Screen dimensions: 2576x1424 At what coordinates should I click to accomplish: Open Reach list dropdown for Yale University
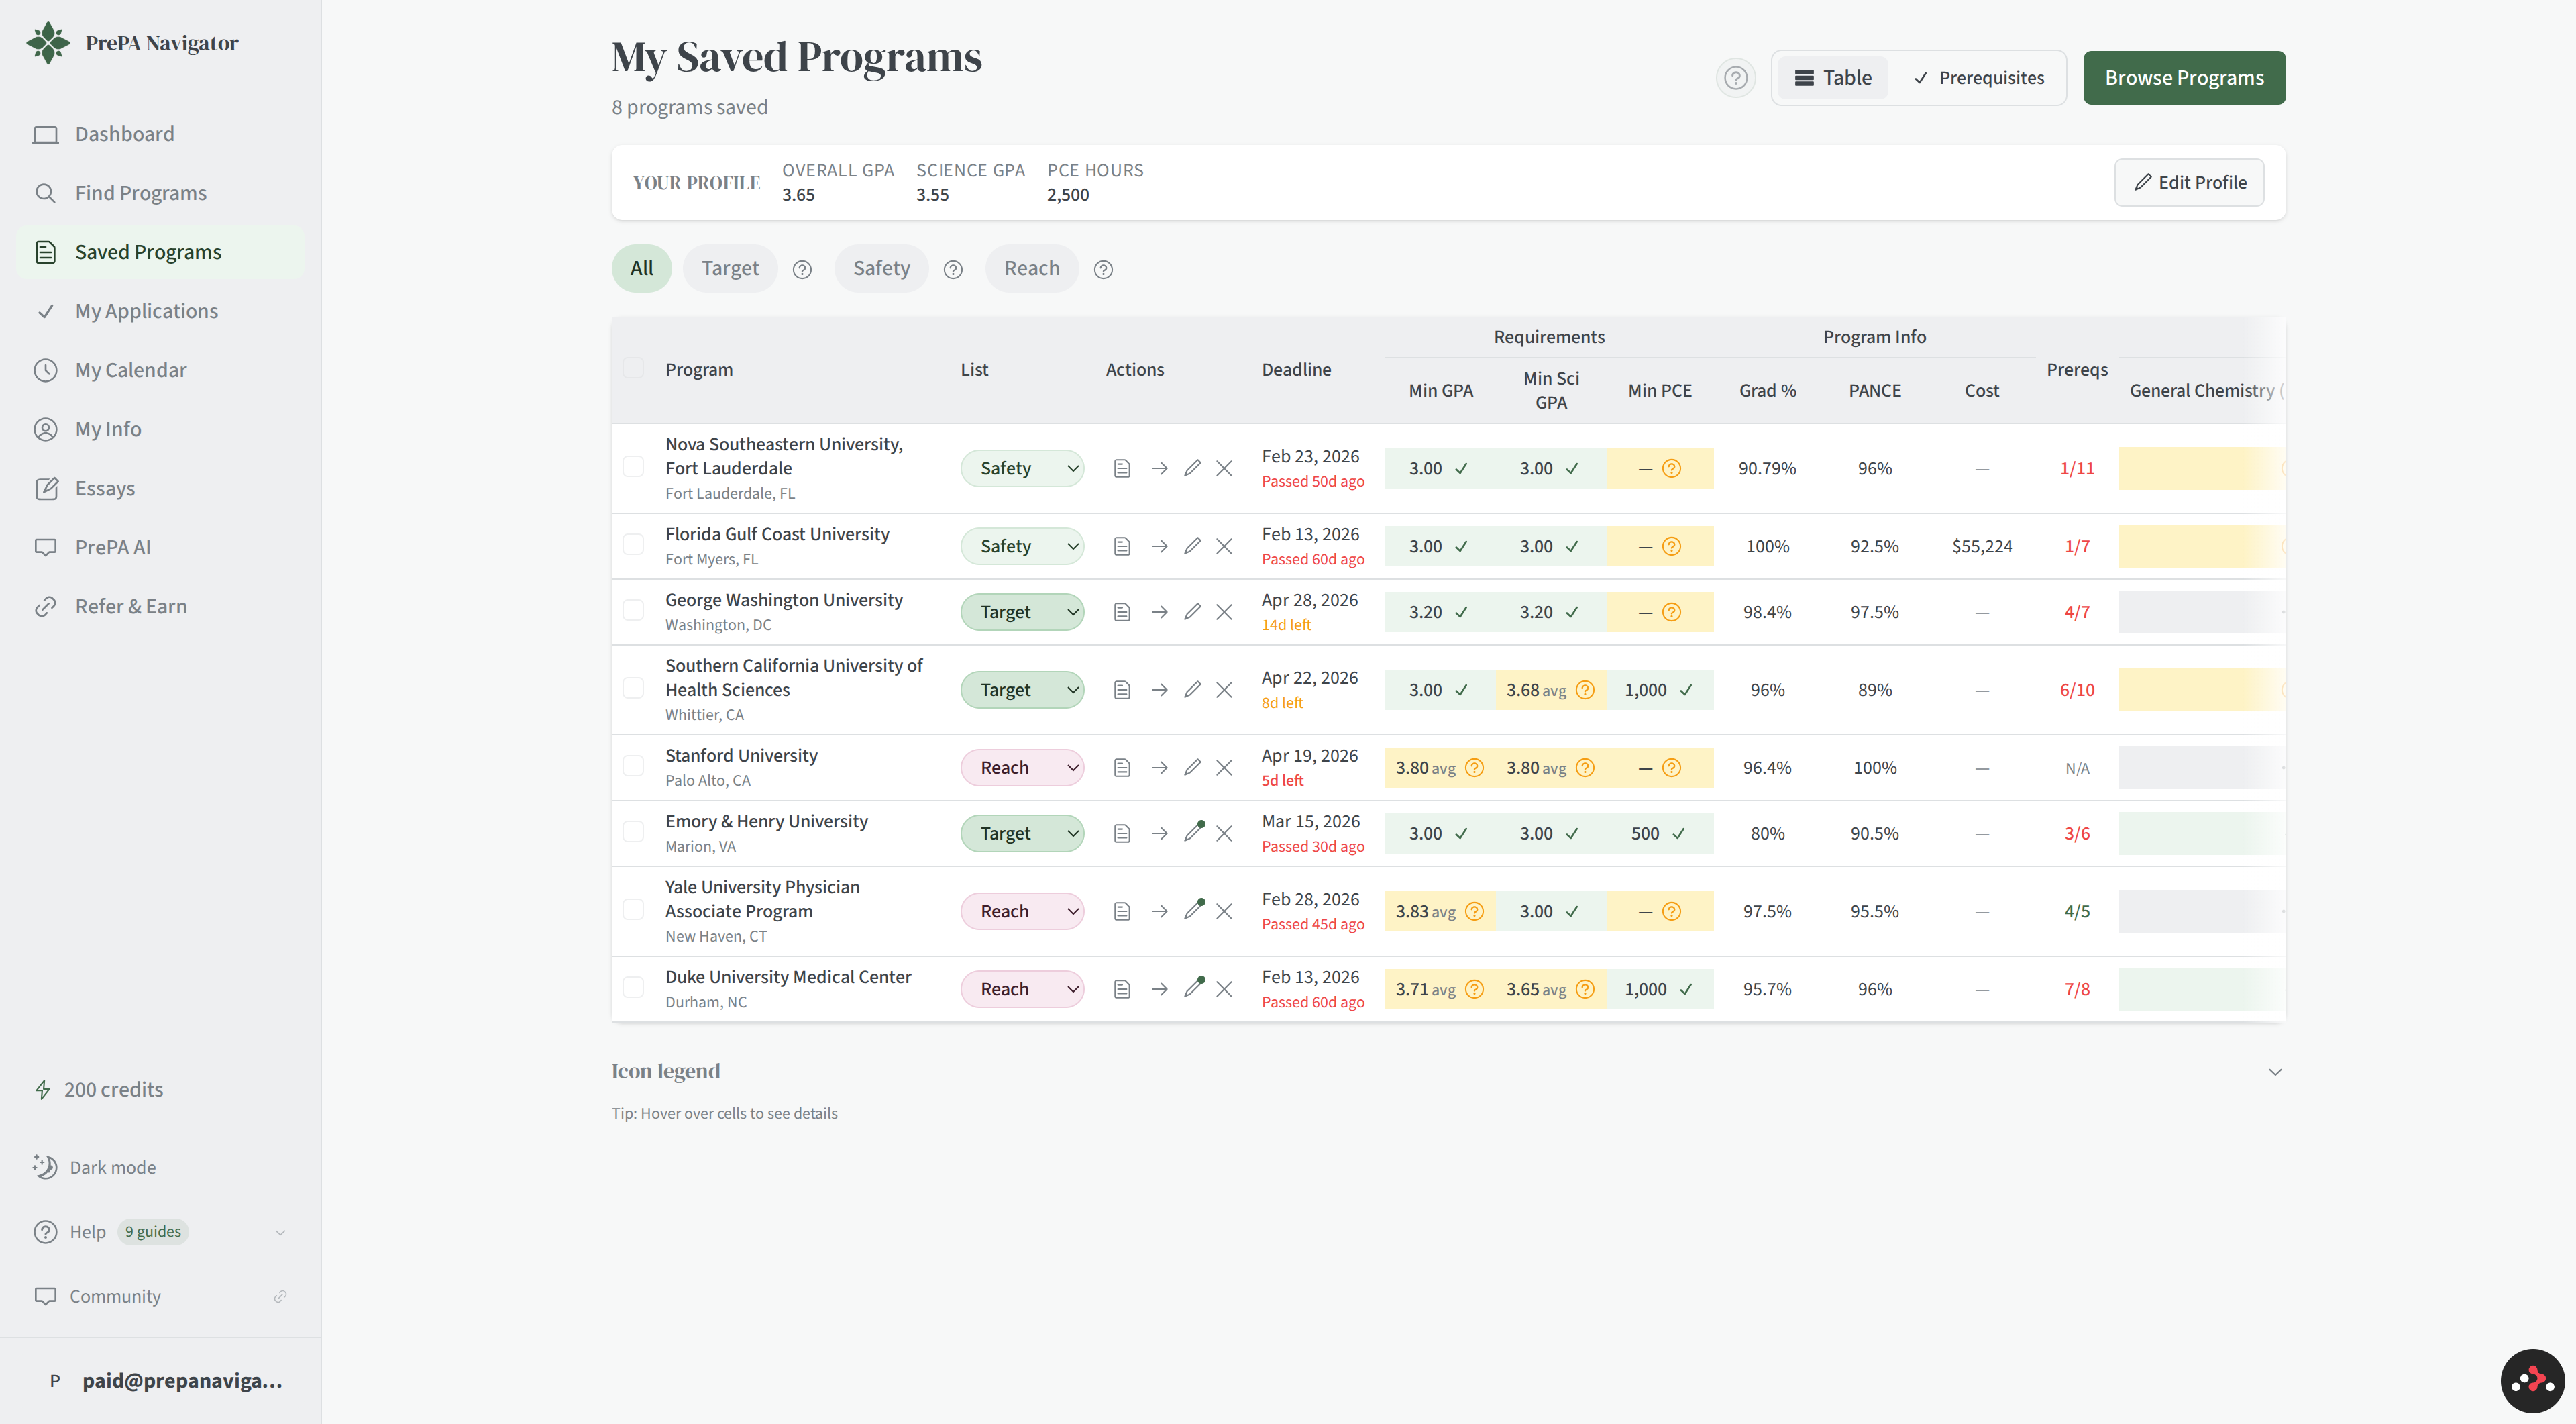[x=1022, y=911]
